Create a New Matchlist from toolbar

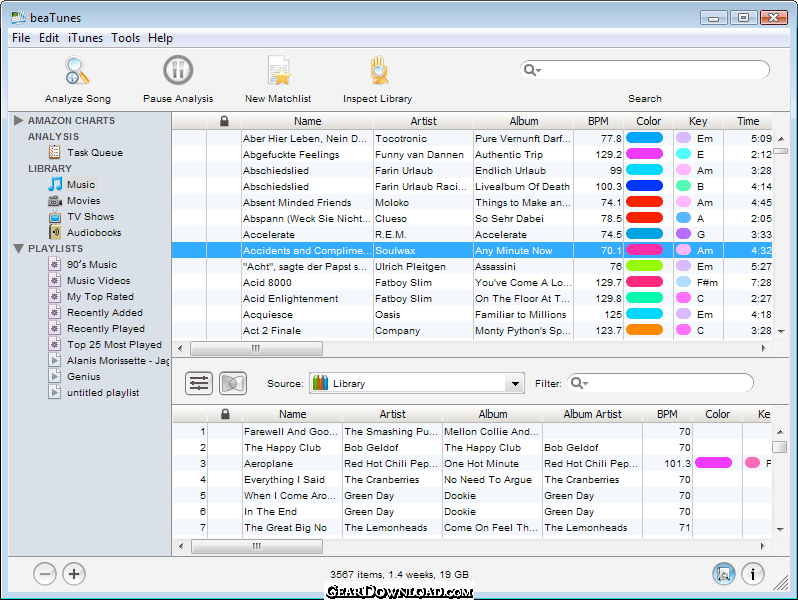[278, 71]
